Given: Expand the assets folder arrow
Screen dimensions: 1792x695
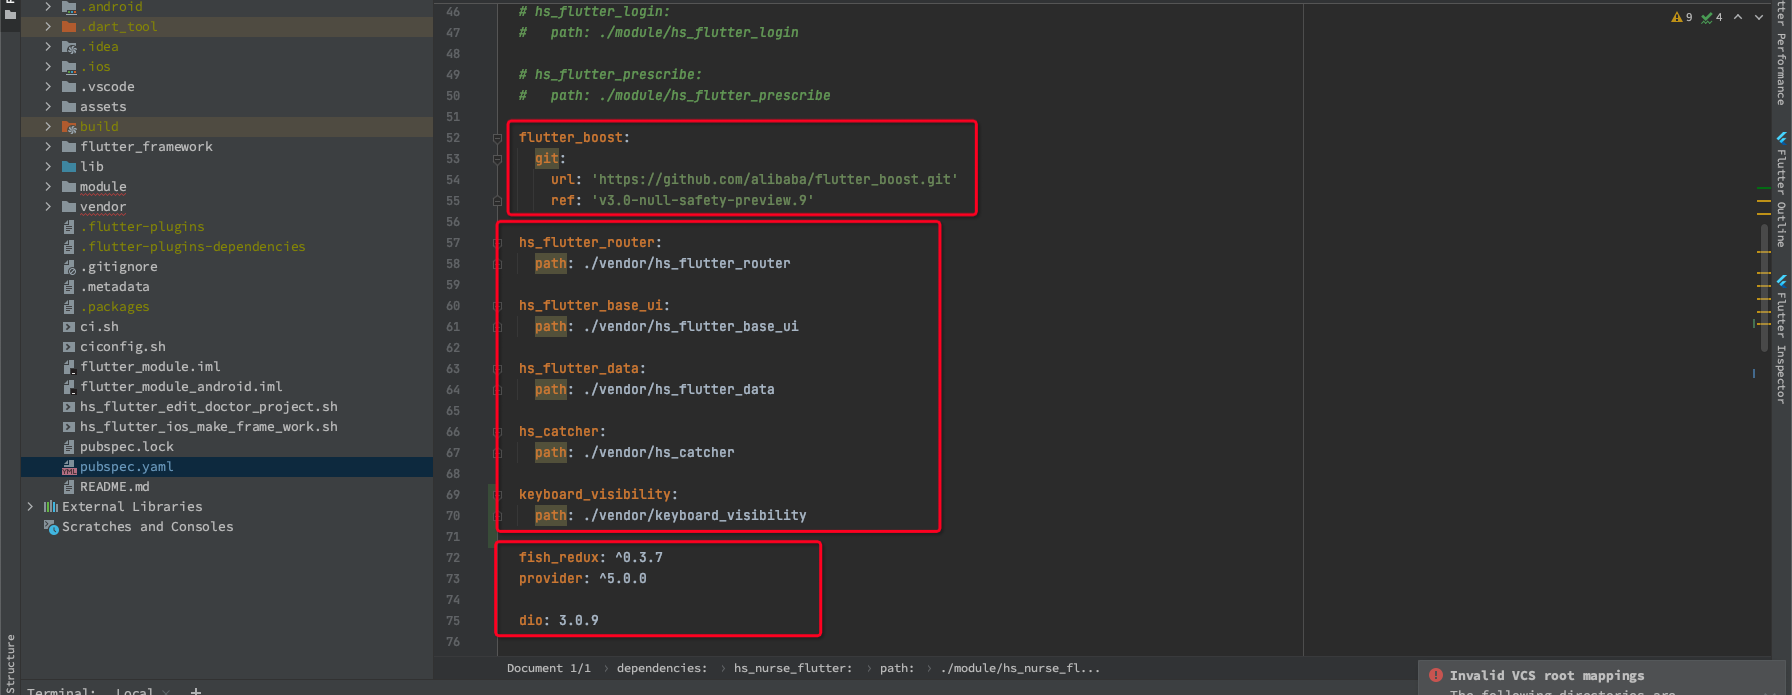Looking at the screenshot, I should [48, 107].
